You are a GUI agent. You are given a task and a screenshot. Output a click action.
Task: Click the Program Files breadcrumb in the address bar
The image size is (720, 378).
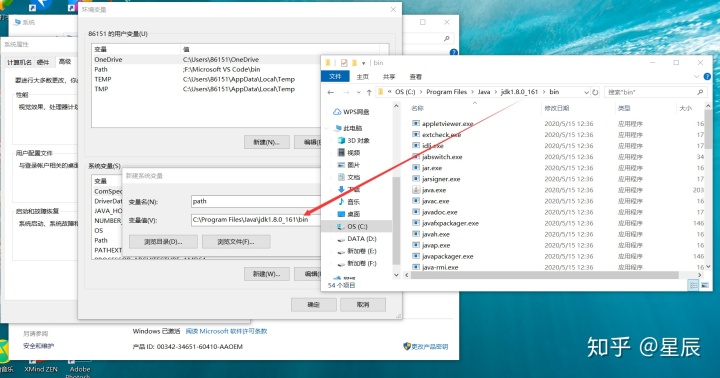pyautogui.click(x=446, y=92)
